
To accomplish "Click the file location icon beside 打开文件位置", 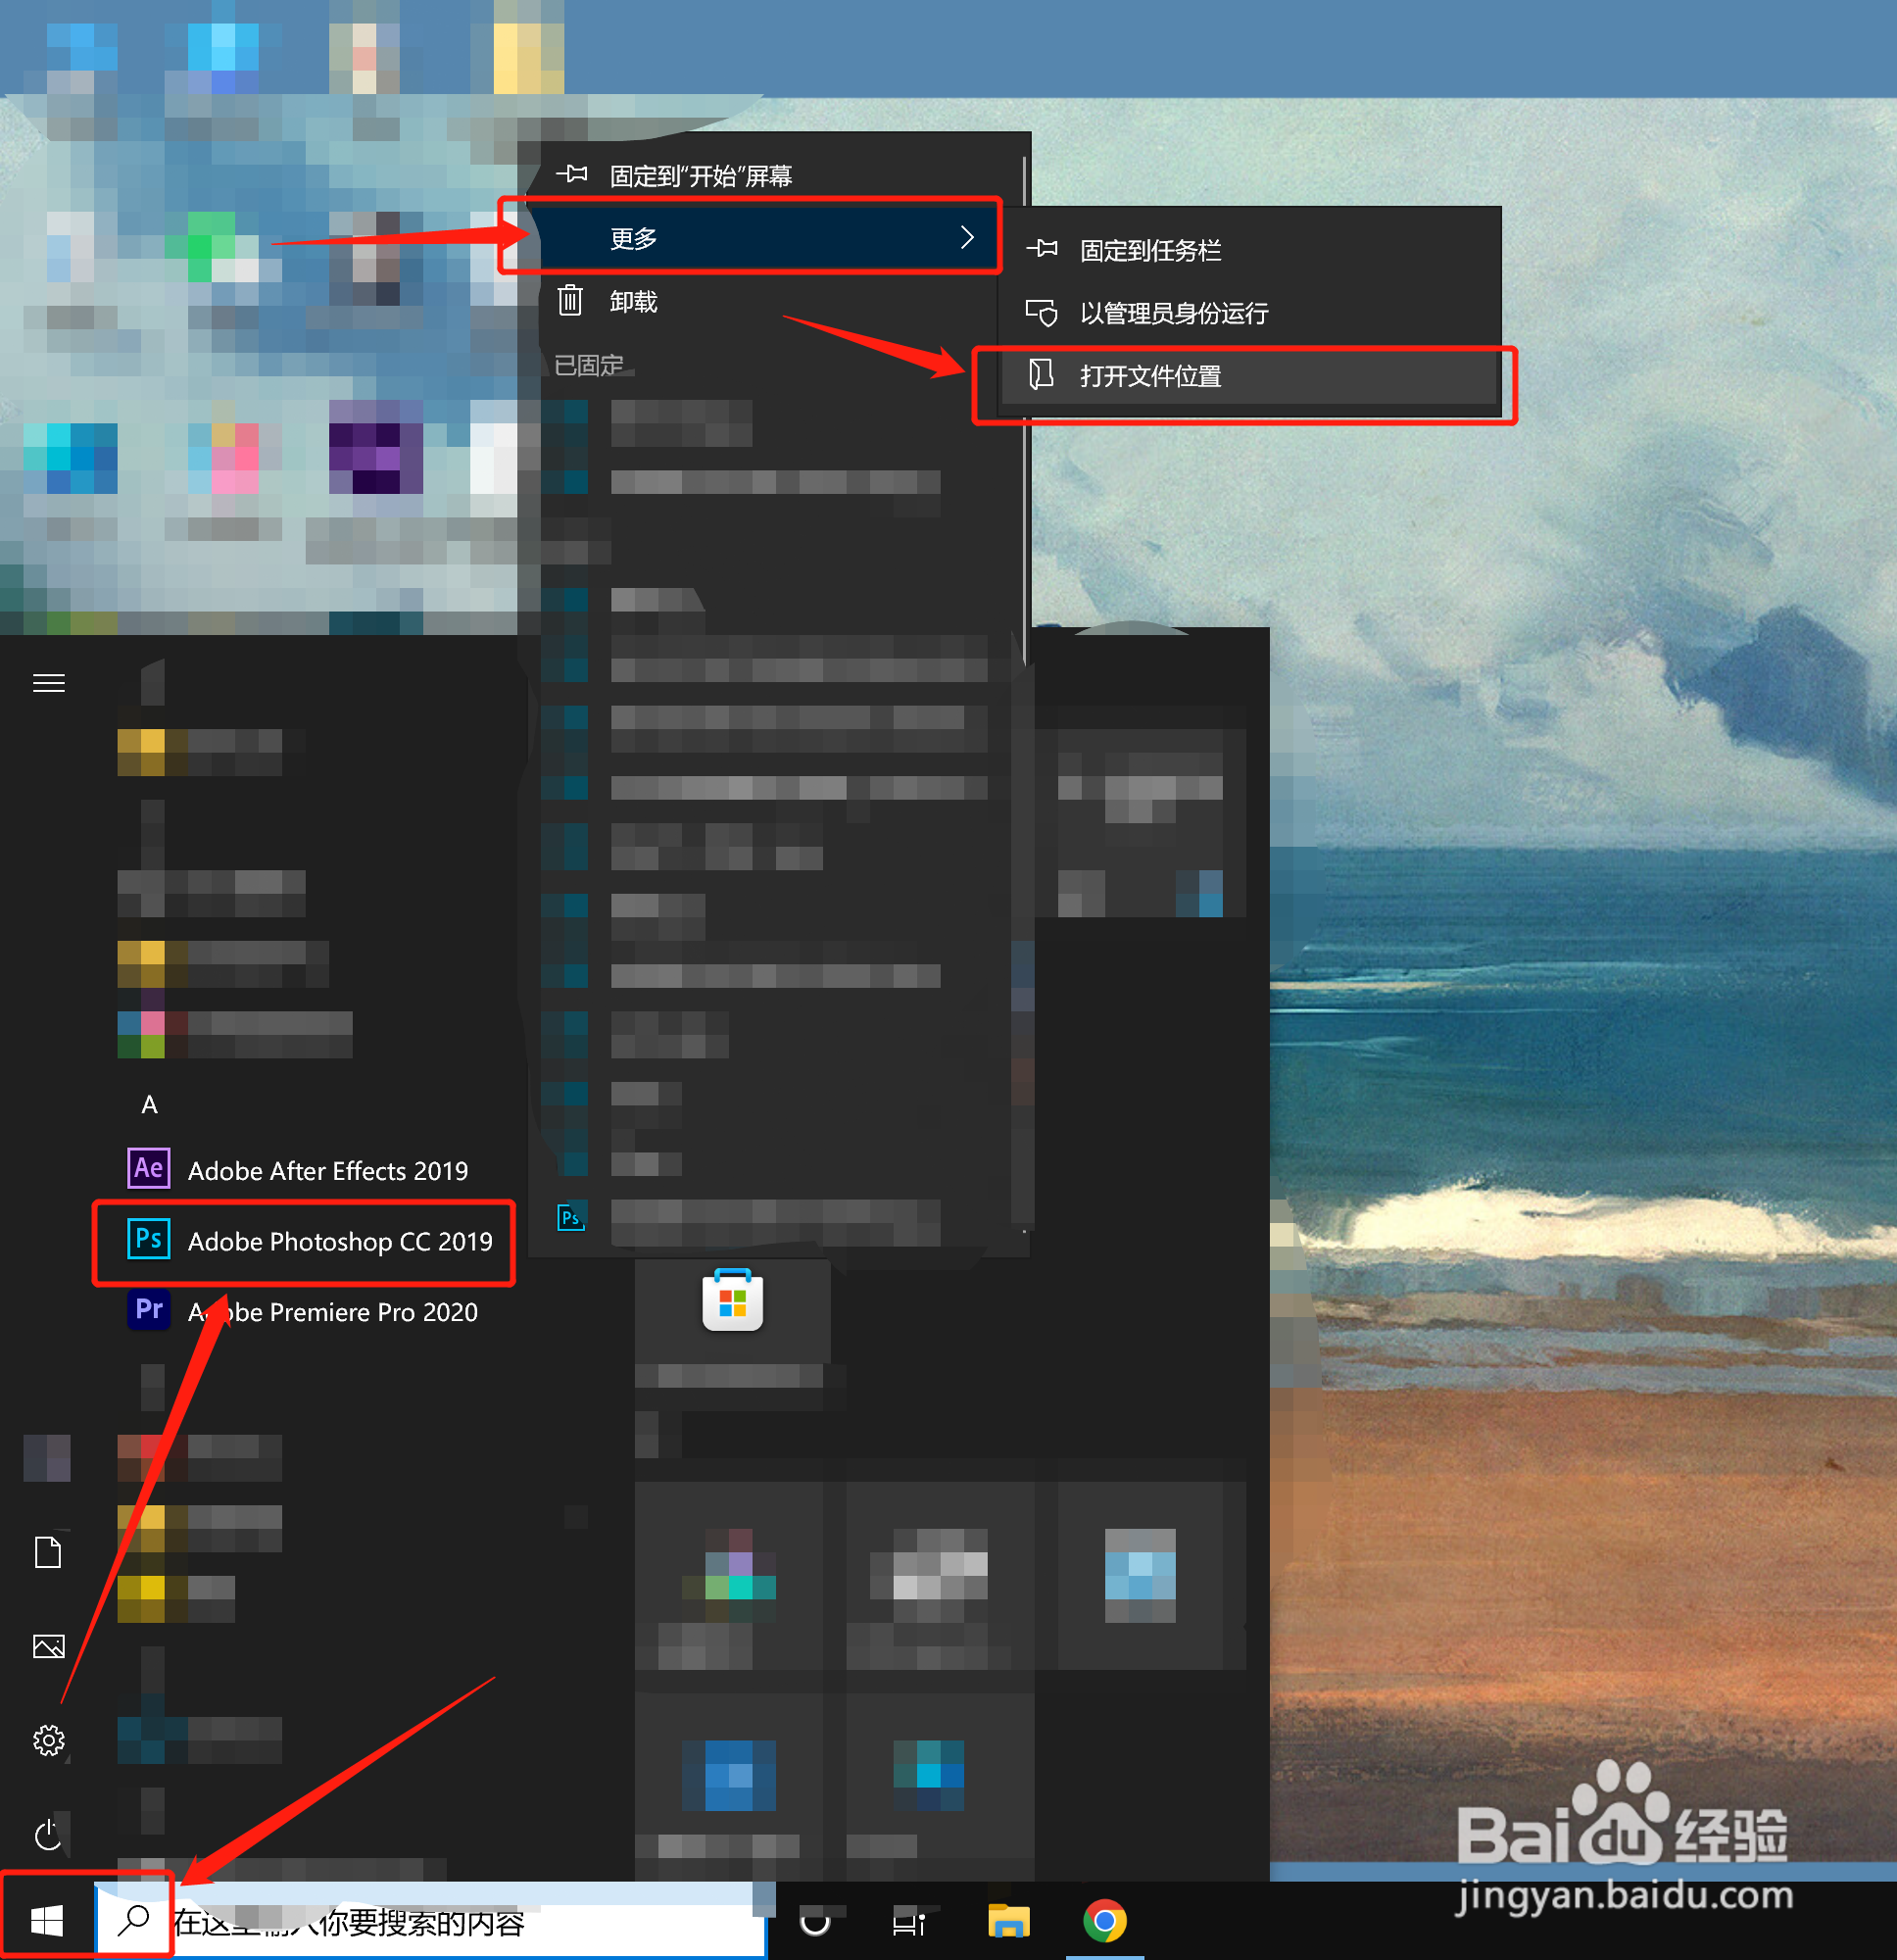I will 1041,375.
